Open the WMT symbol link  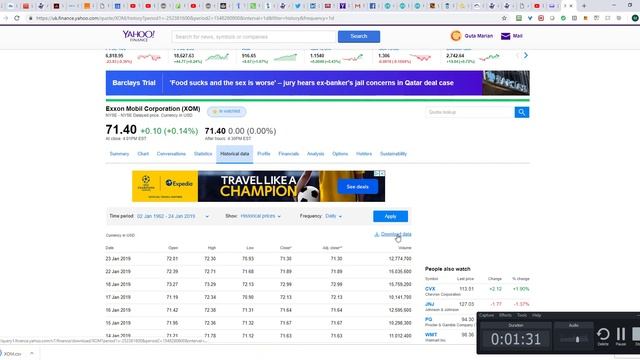431,335
